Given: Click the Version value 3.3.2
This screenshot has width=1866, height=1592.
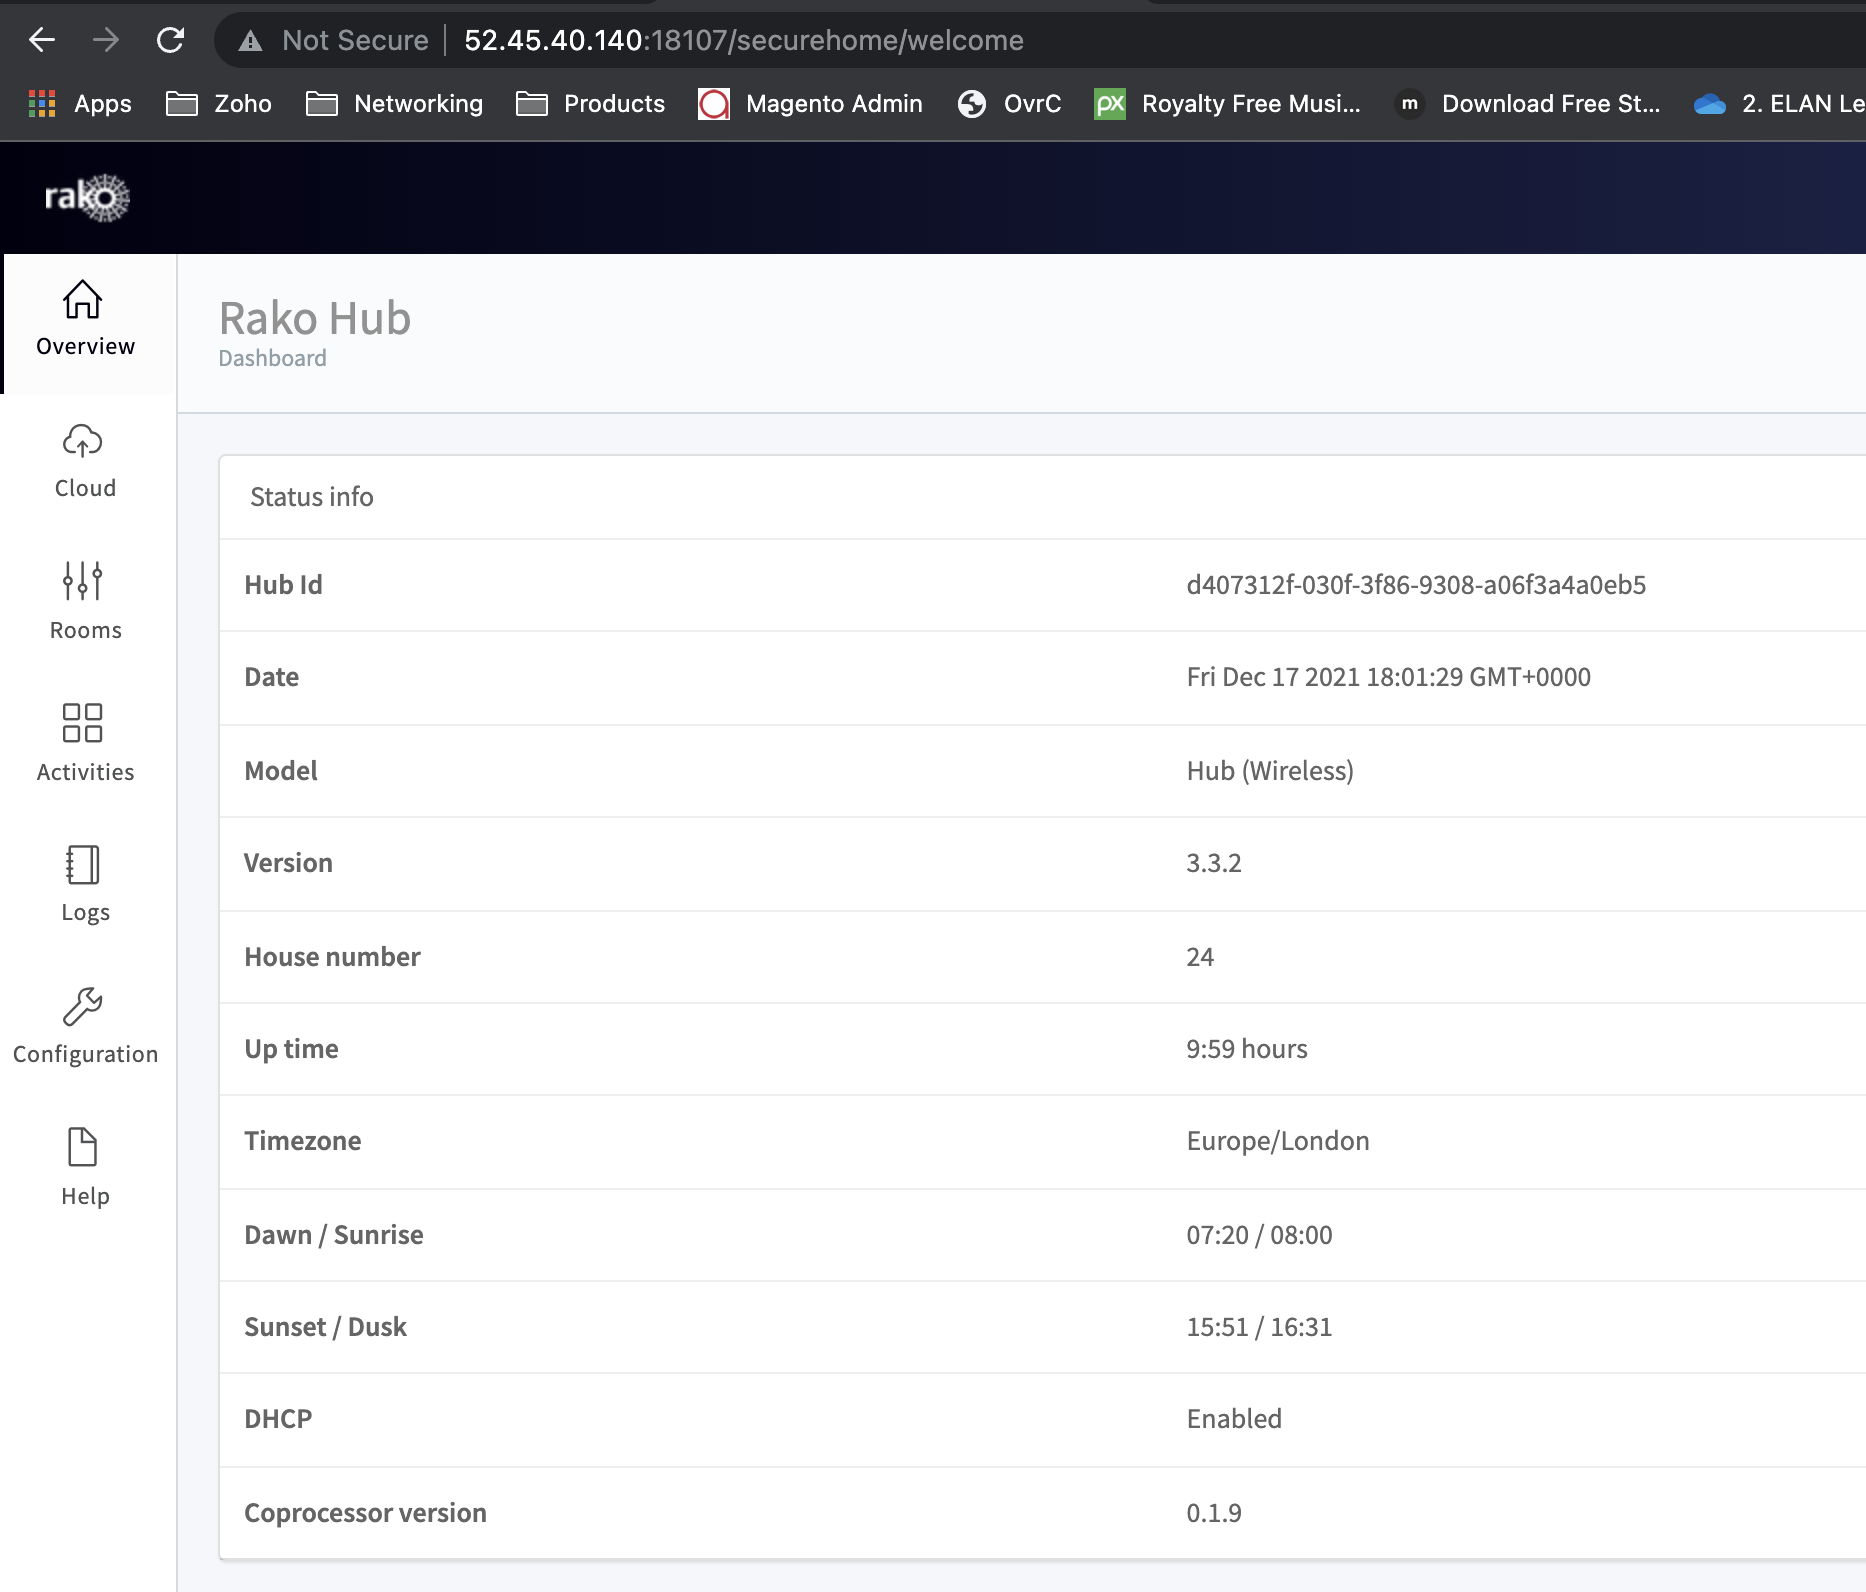Looking at the screenshot, I should coord(1214,863).
